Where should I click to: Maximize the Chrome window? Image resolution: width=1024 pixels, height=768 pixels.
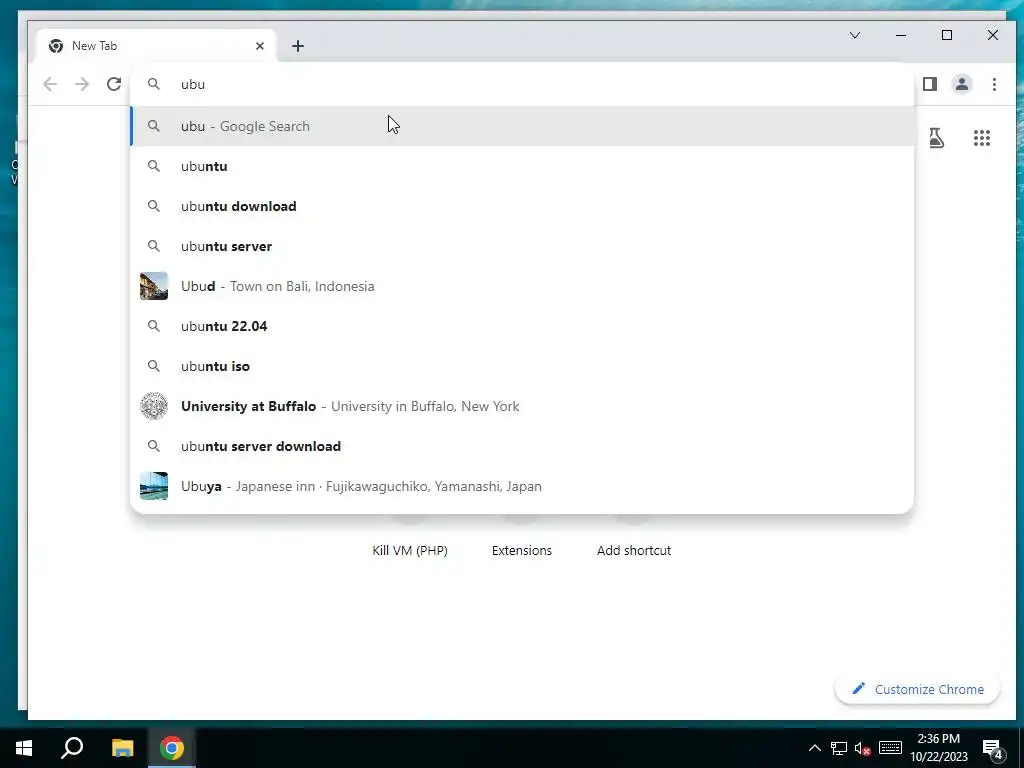(x=947, y=35)
